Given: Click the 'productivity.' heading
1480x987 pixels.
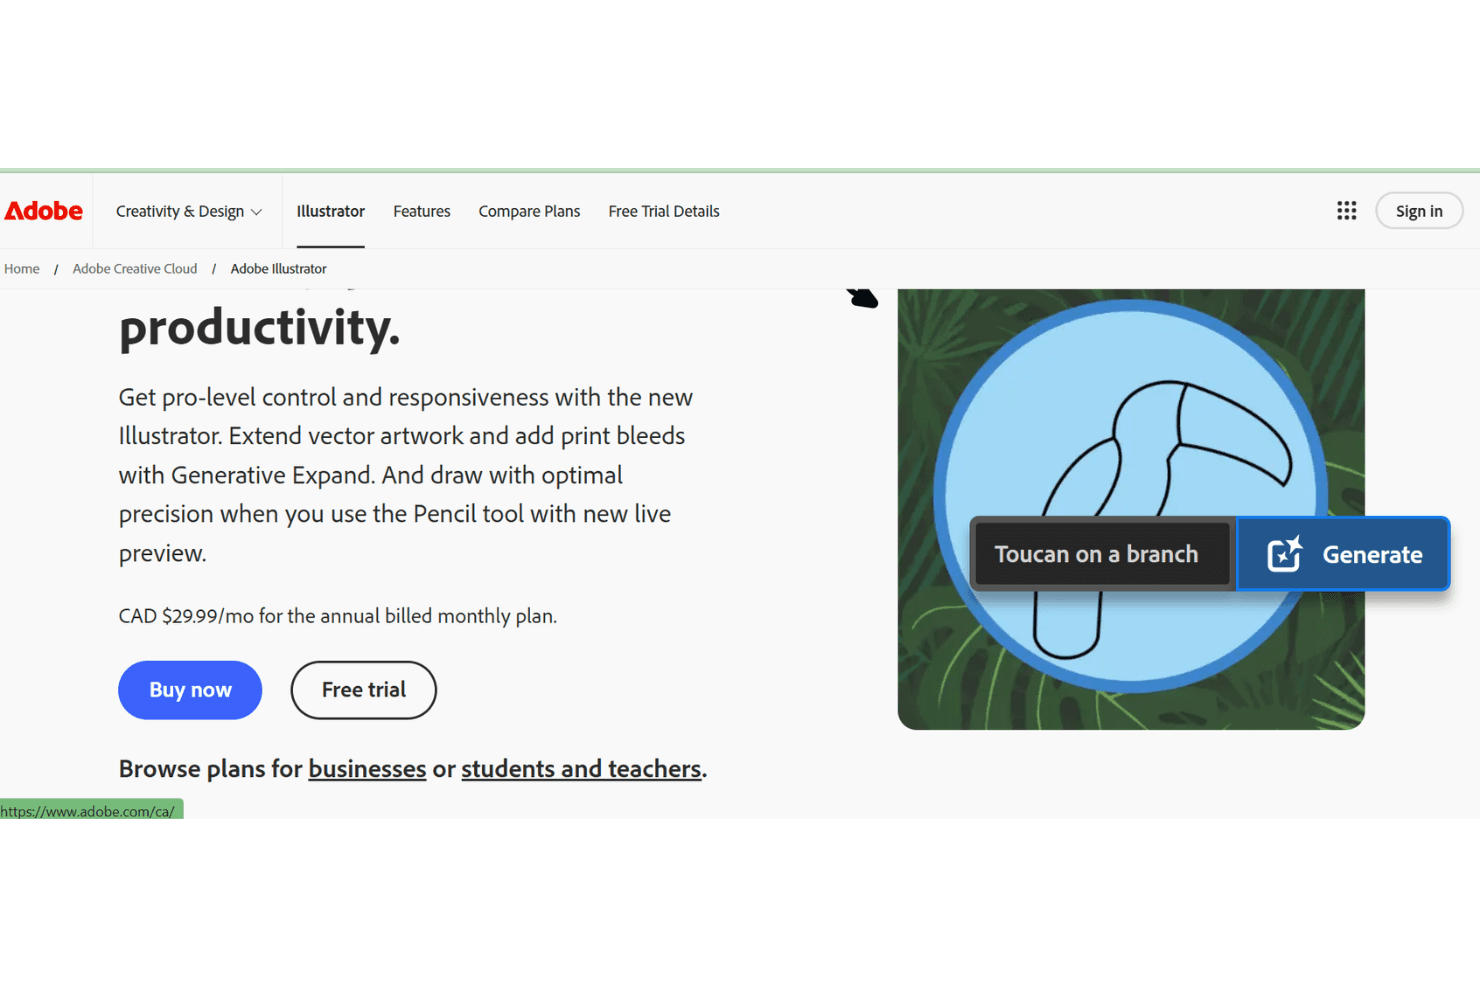Looking at the screenshot, I should pos(259,328).
